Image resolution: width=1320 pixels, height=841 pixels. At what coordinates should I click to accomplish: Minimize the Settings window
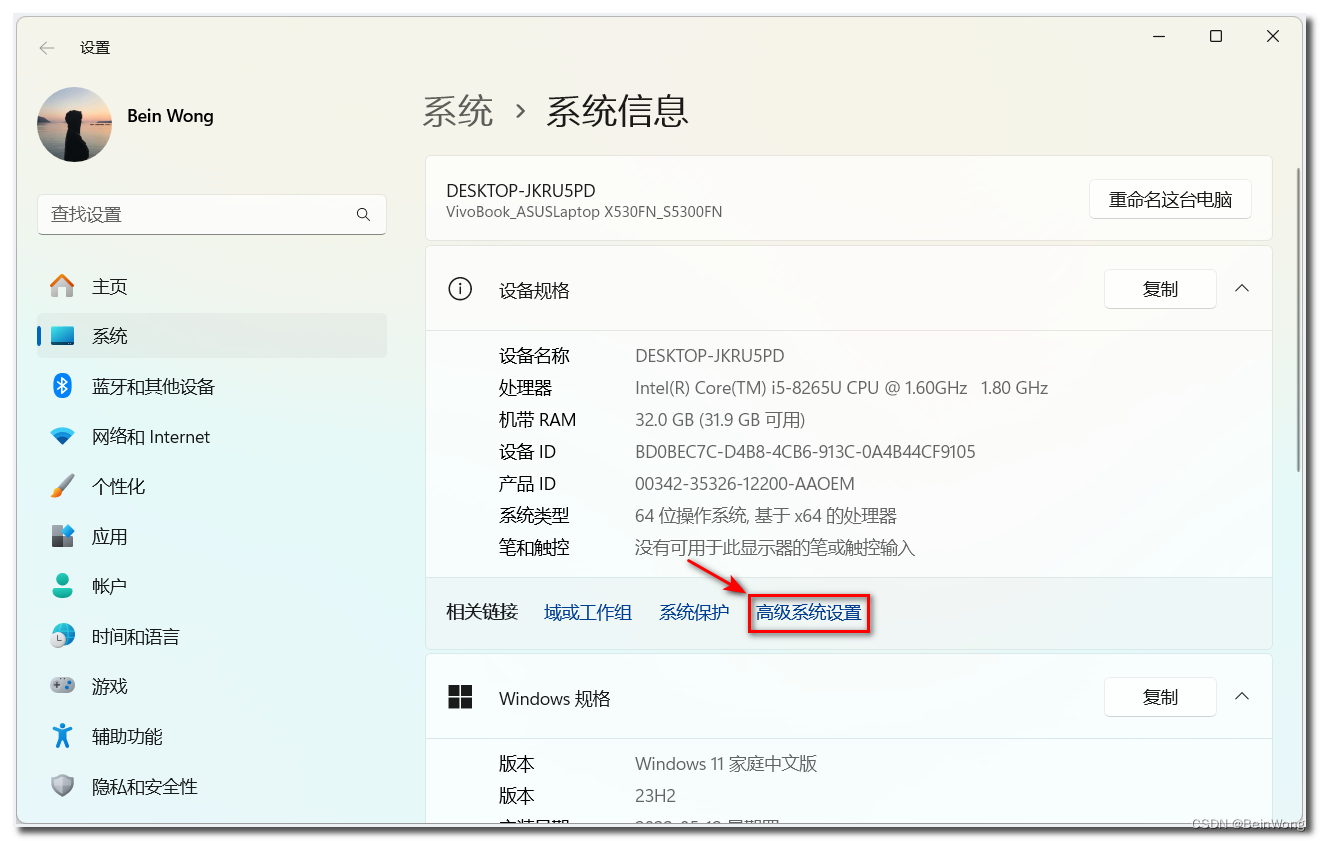click(1159, 36)
